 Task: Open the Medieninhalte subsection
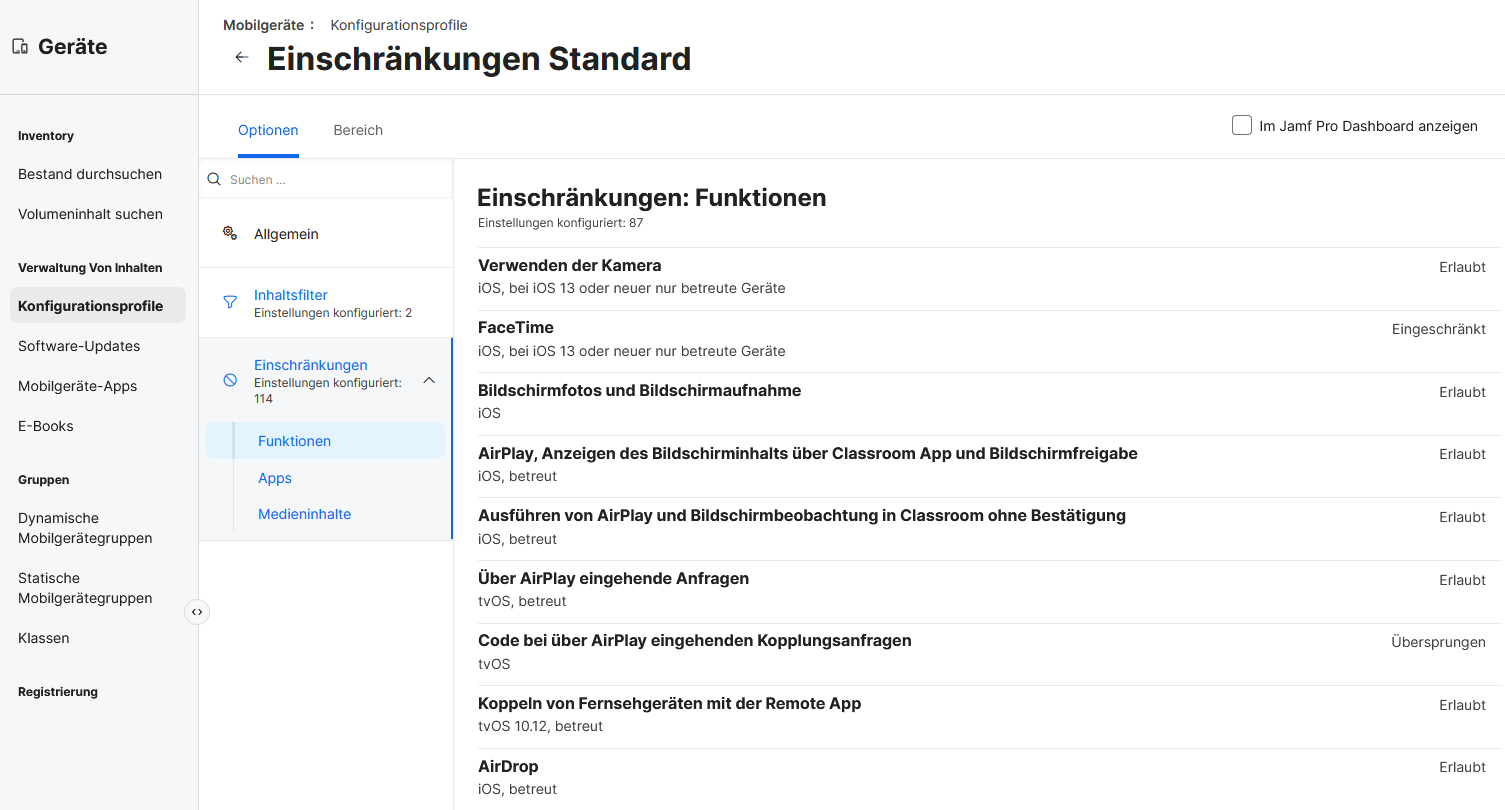pos(304,514)
